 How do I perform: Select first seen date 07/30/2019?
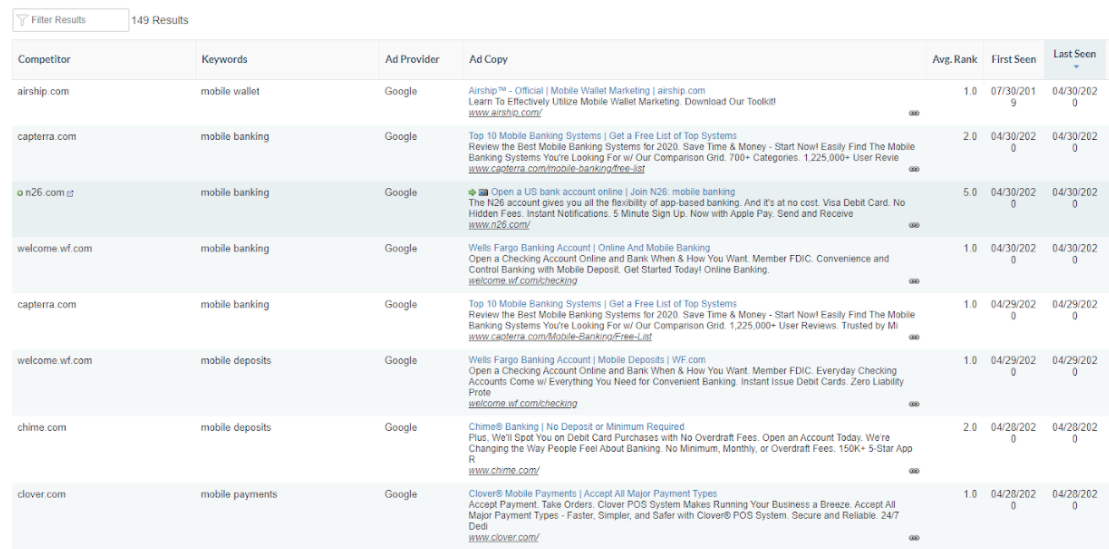(x=1014, y=97)
